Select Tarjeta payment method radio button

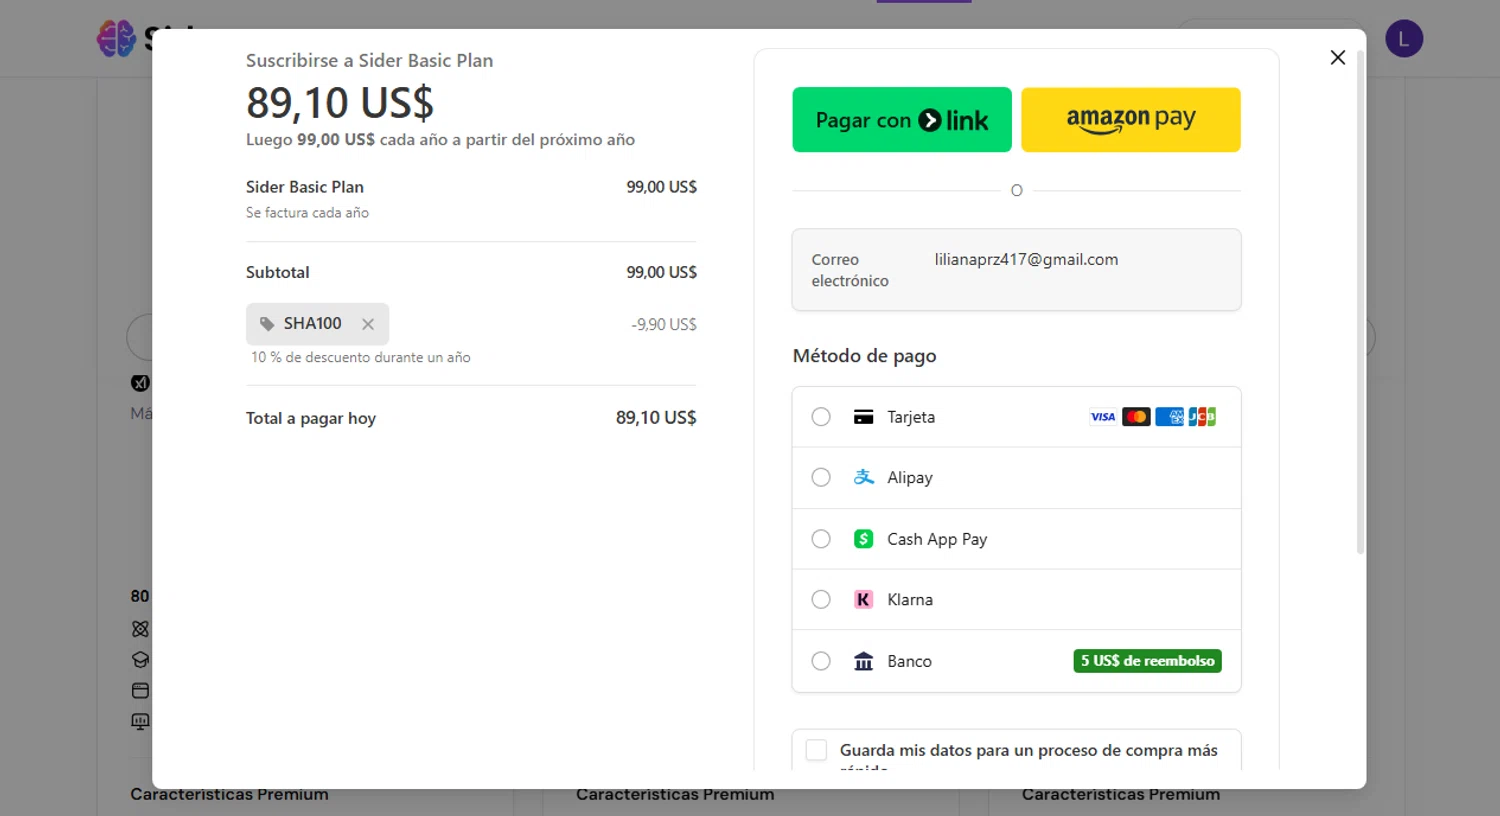coord(821,417)
